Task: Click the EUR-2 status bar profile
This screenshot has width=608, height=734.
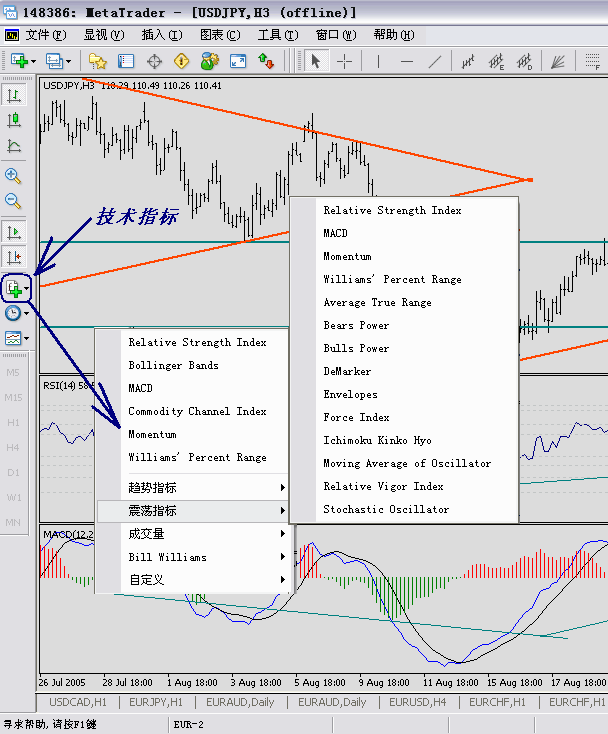Action: [188, 725]
